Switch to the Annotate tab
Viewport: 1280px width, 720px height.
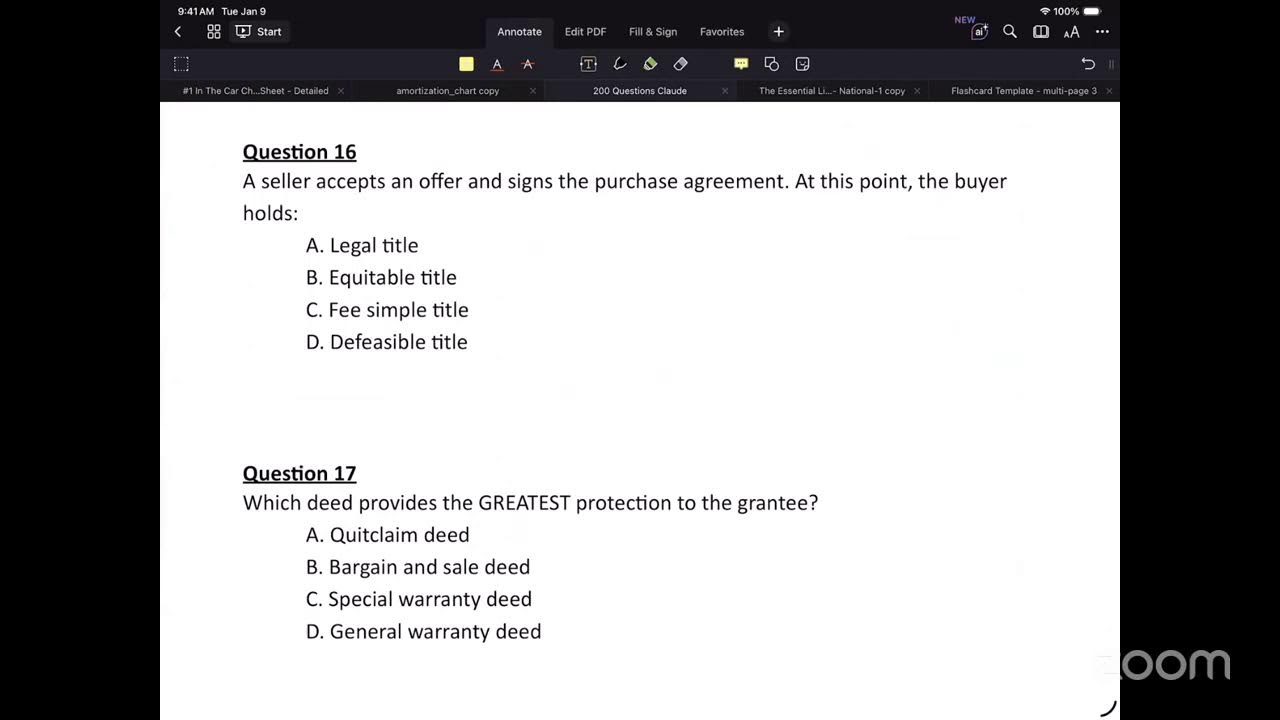coord(520,32)
